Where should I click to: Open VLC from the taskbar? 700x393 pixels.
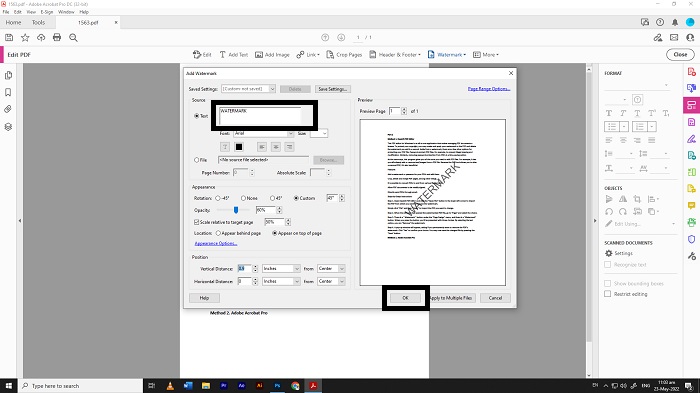[x=170, y=386]
